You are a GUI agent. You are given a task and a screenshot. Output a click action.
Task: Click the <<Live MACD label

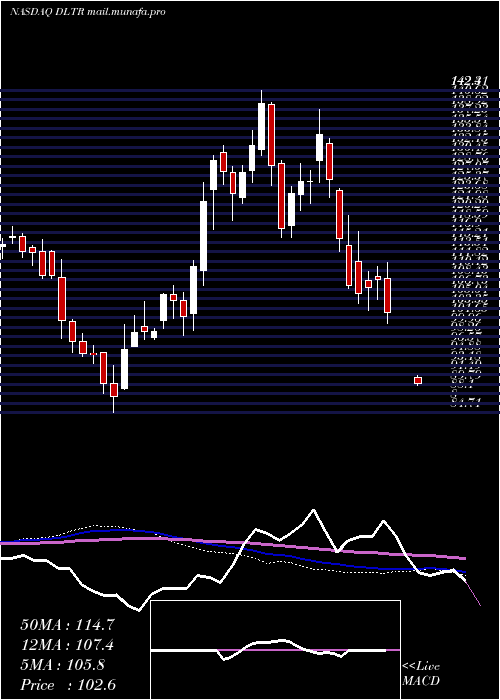[421, 674]
